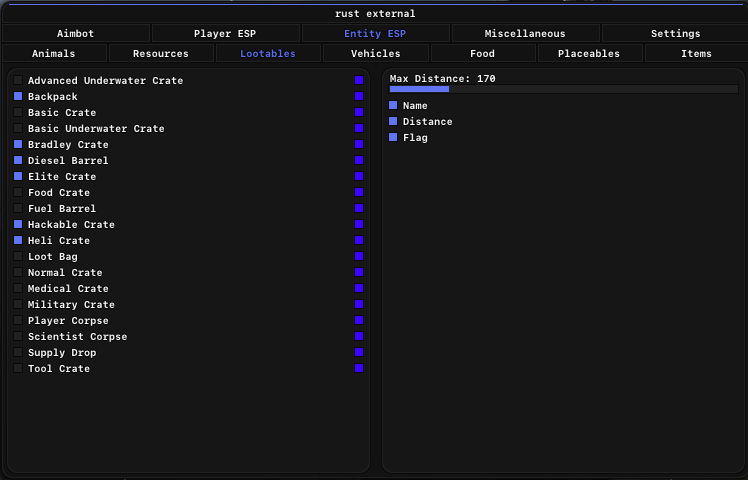Select the Entity ESP tab
The height and width of the screenshot is (480, 748).
pyautogui.click(x=375, y=33)
